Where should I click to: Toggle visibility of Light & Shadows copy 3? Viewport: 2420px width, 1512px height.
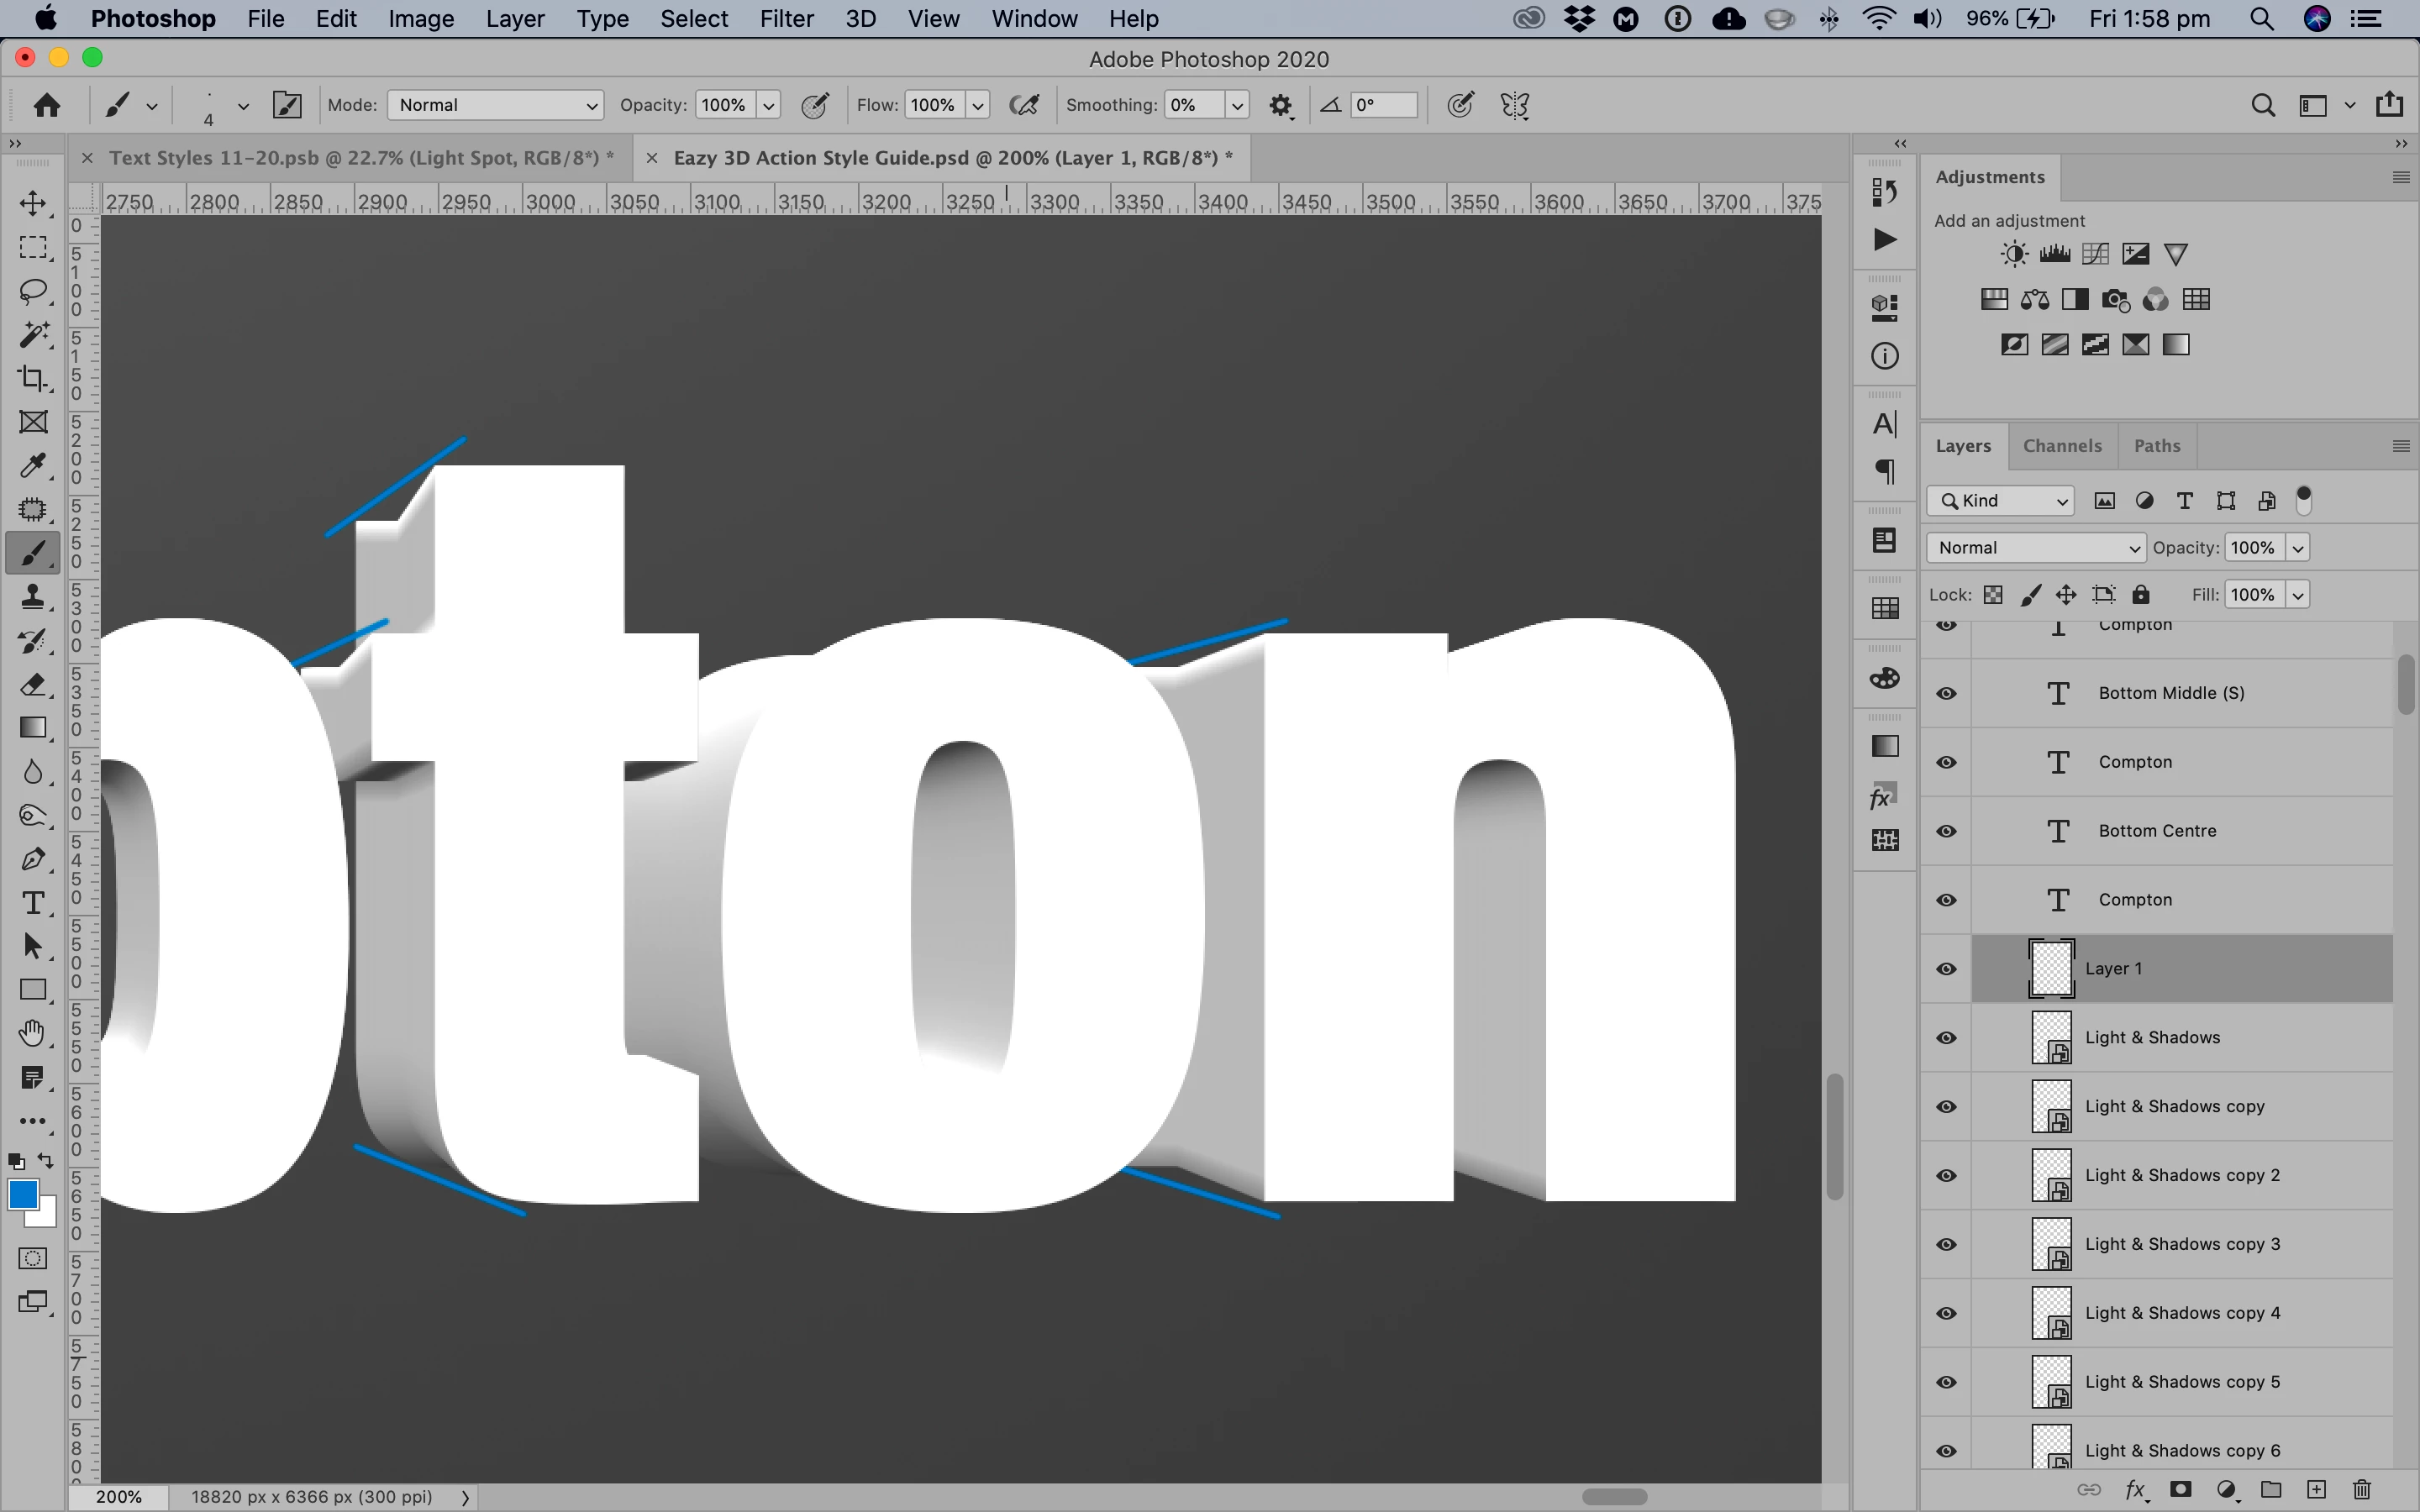pyautogui.click(x=1946, y=1245)
